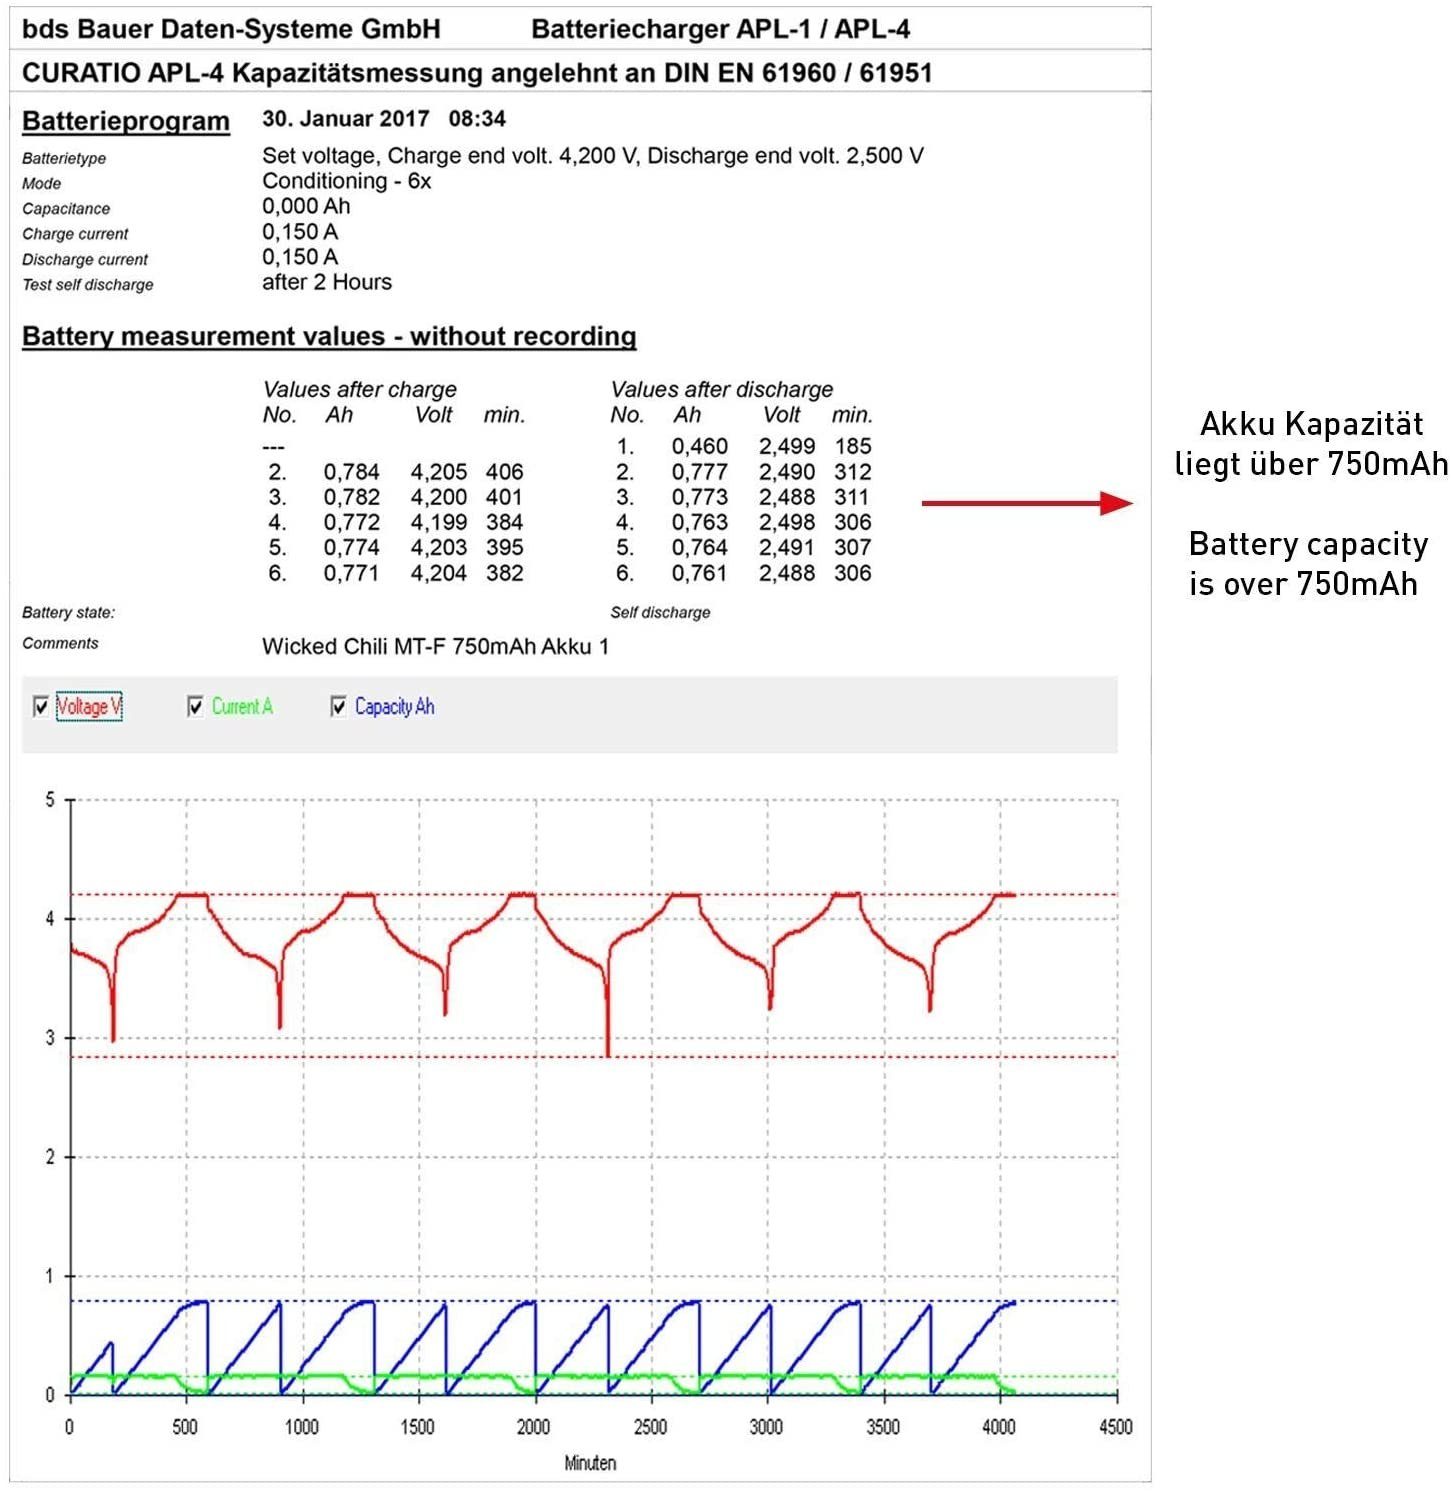Click the Batterieprogram heading

[x=126, y=121]
